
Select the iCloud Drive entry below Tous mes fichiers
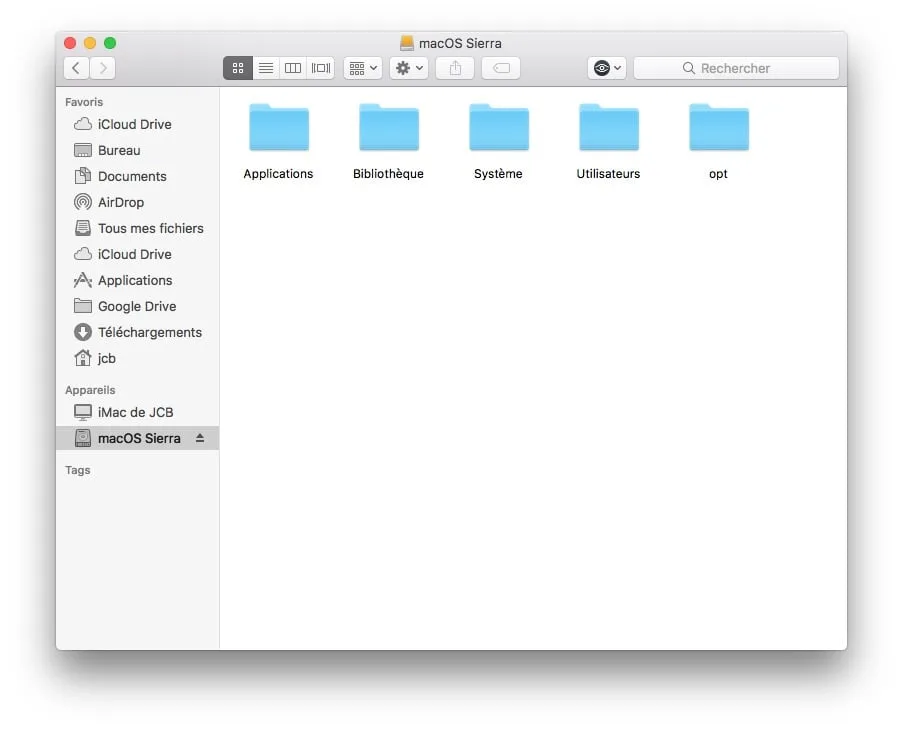tap(137, 254)
